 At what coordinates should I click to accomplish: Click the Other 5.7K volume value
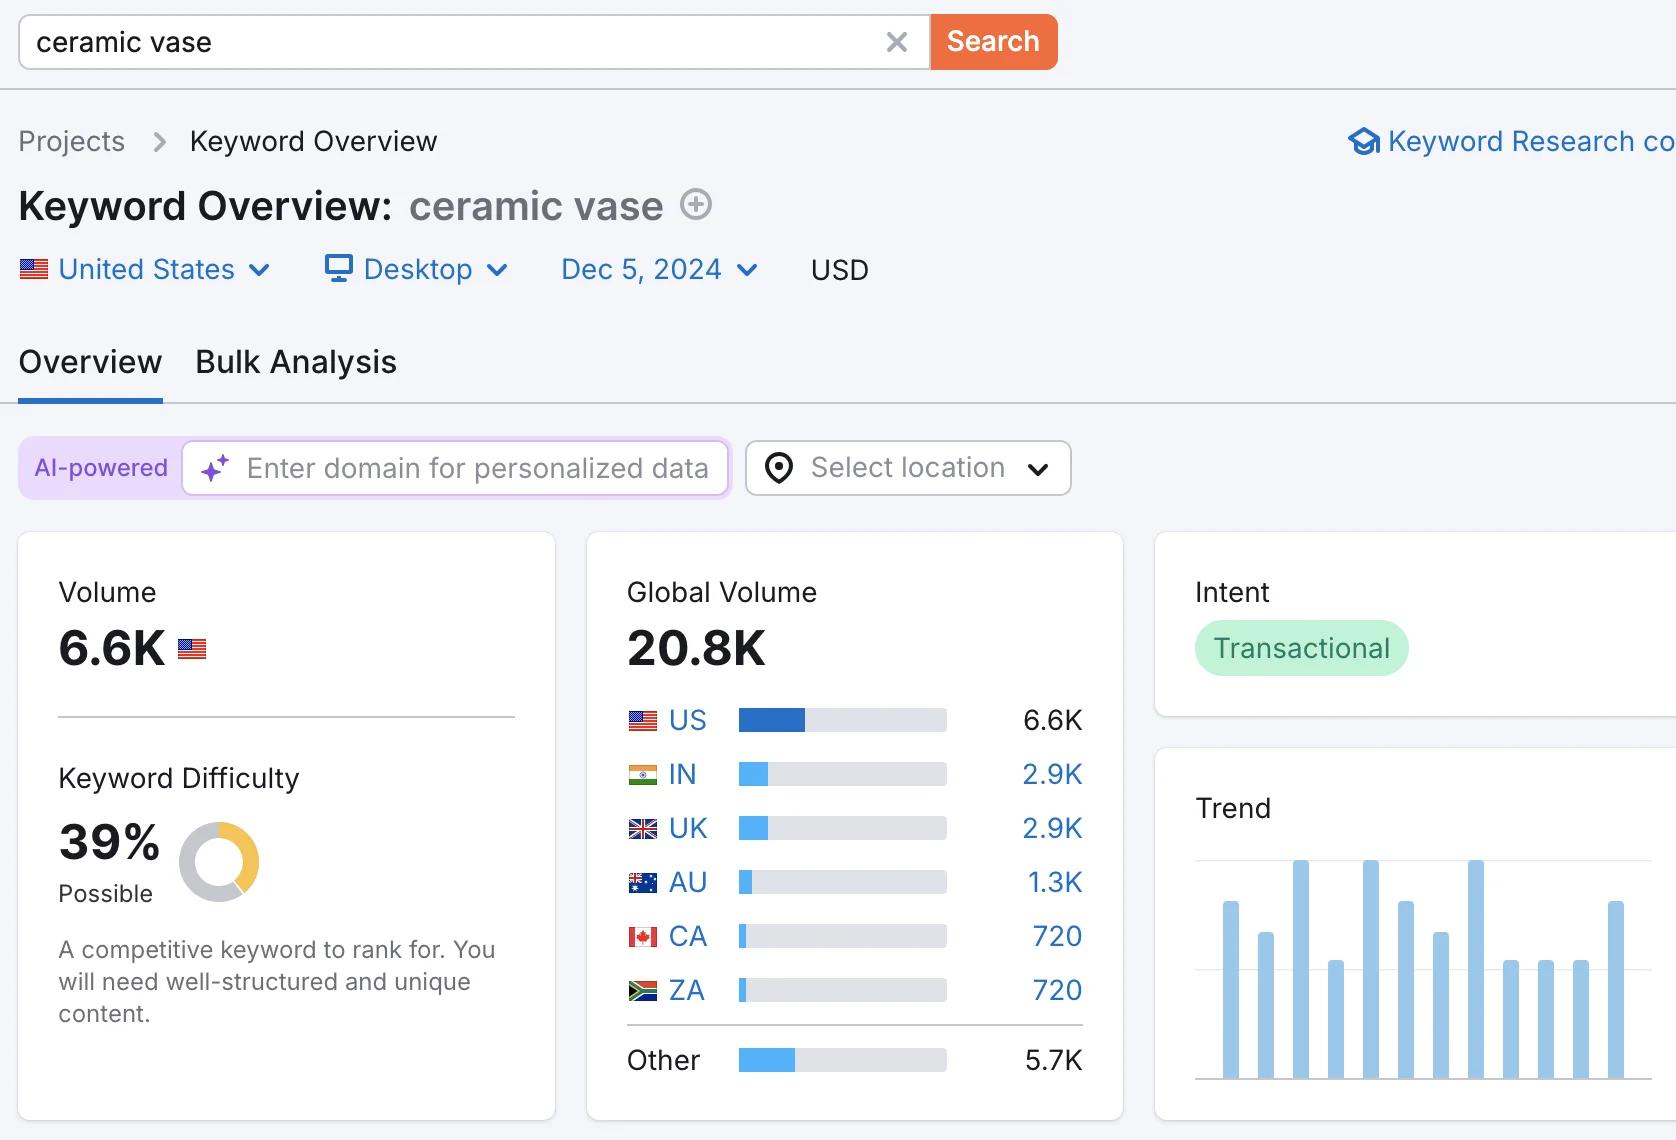tap(1054, 1060)
